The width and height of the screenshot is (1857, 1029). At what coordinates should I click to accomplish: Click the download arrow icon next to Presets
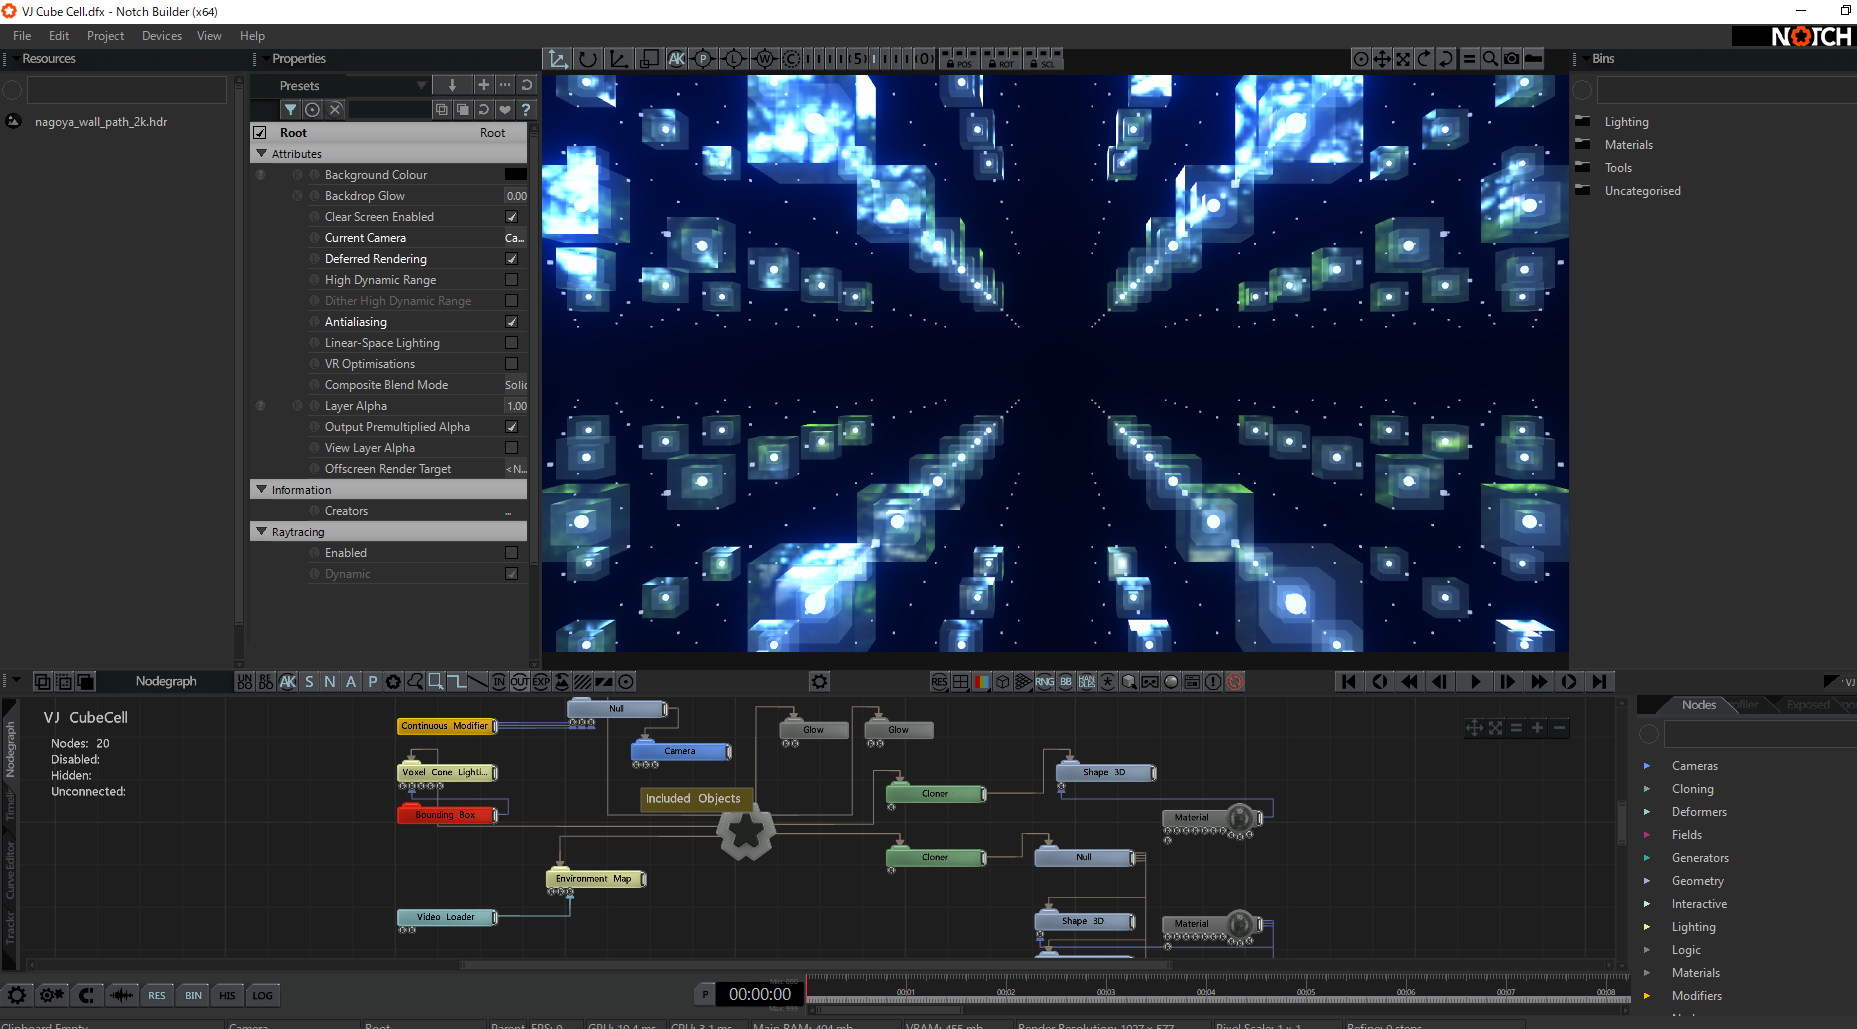click(452, 85)
